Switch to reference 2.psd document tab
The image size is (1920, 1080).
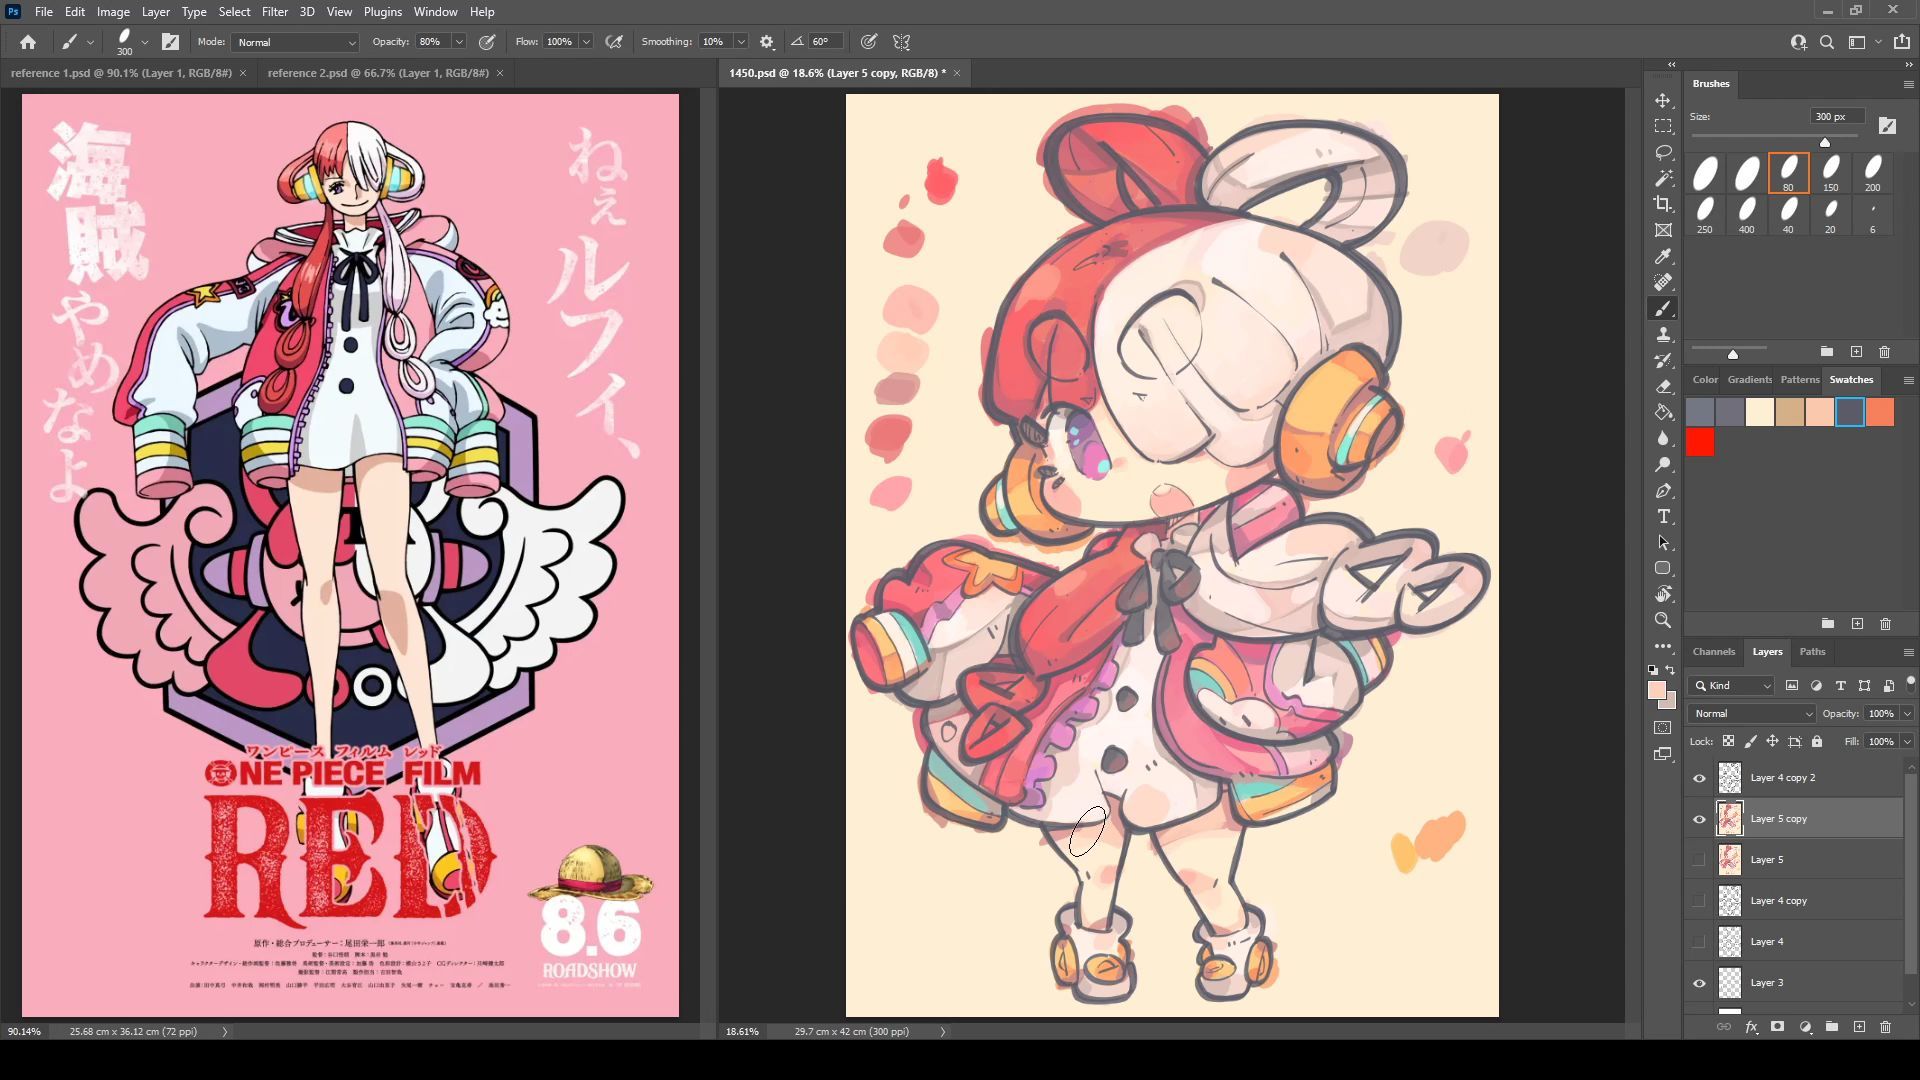coord(378,73)
